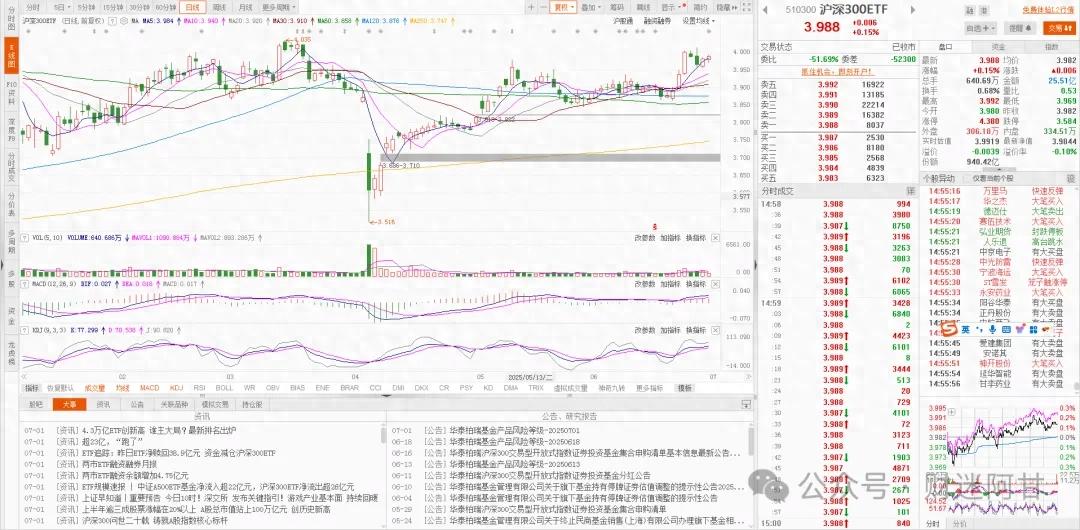Screen dimensions: 1080x530
Task: Click 换指标 for KDJ indicator
Action: tap(695, 330)
